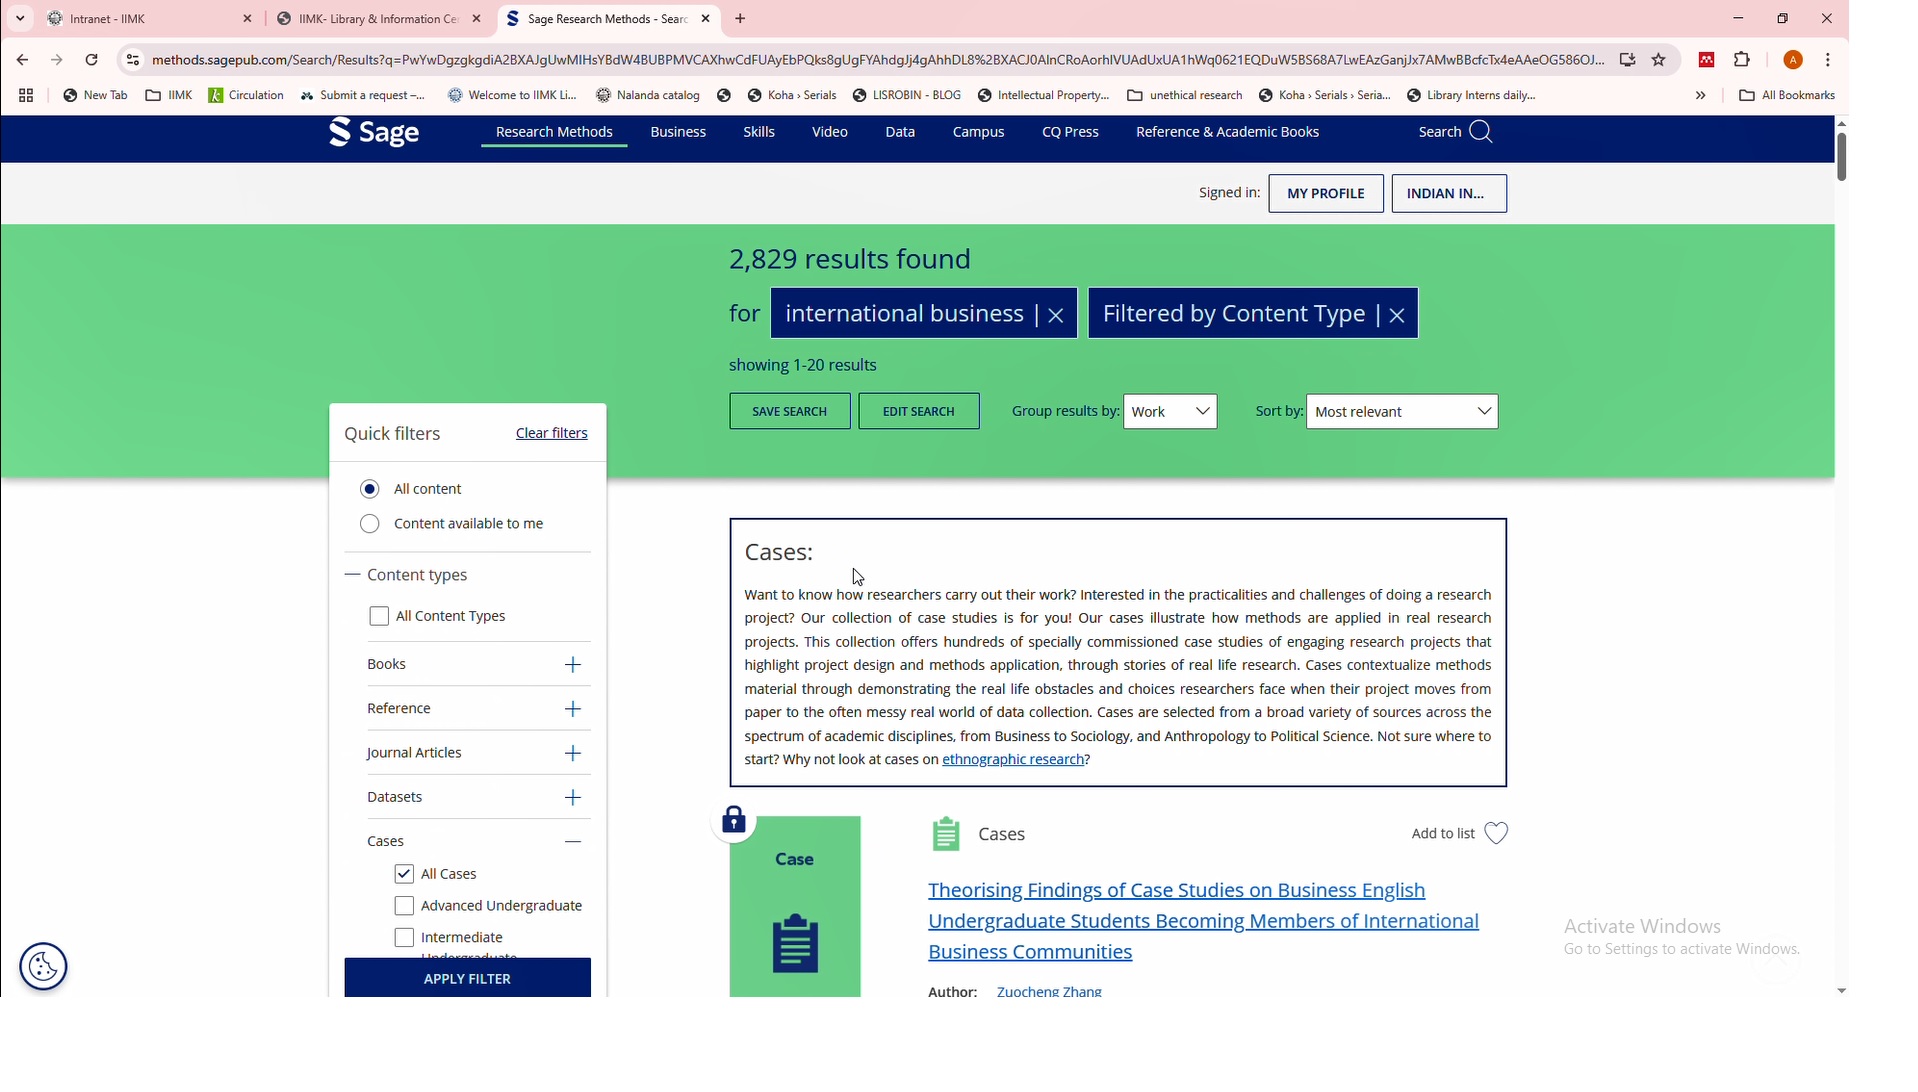This screenshot has height=1092, width=1918.
Task: Select the All content radio button
Action: (x=370, y=489)
